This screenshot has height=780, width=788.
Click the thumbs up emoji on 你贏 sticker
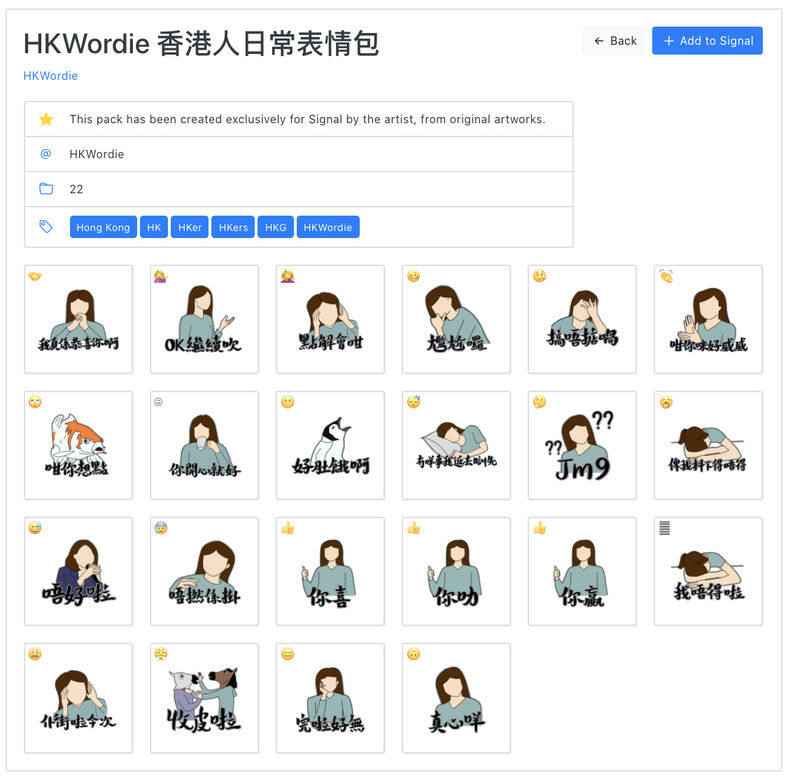point(540,528)
